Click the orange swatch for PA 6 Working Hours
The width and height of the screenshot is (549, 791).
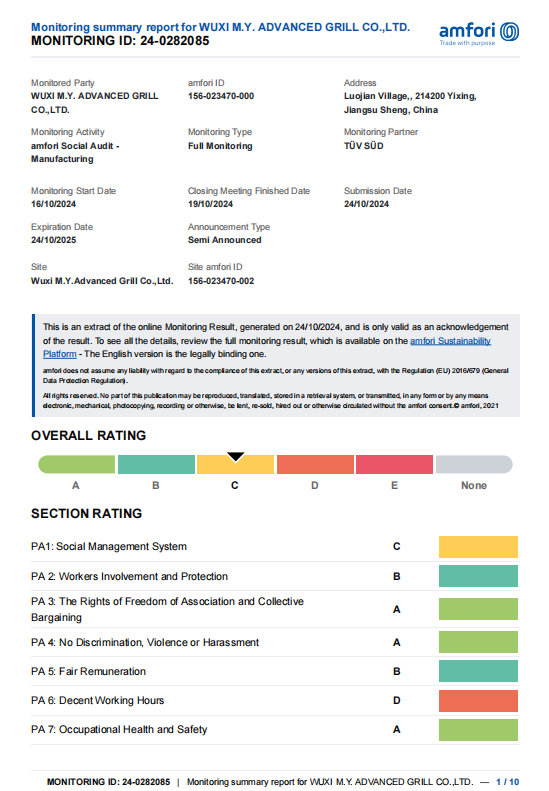click(478, 701)
